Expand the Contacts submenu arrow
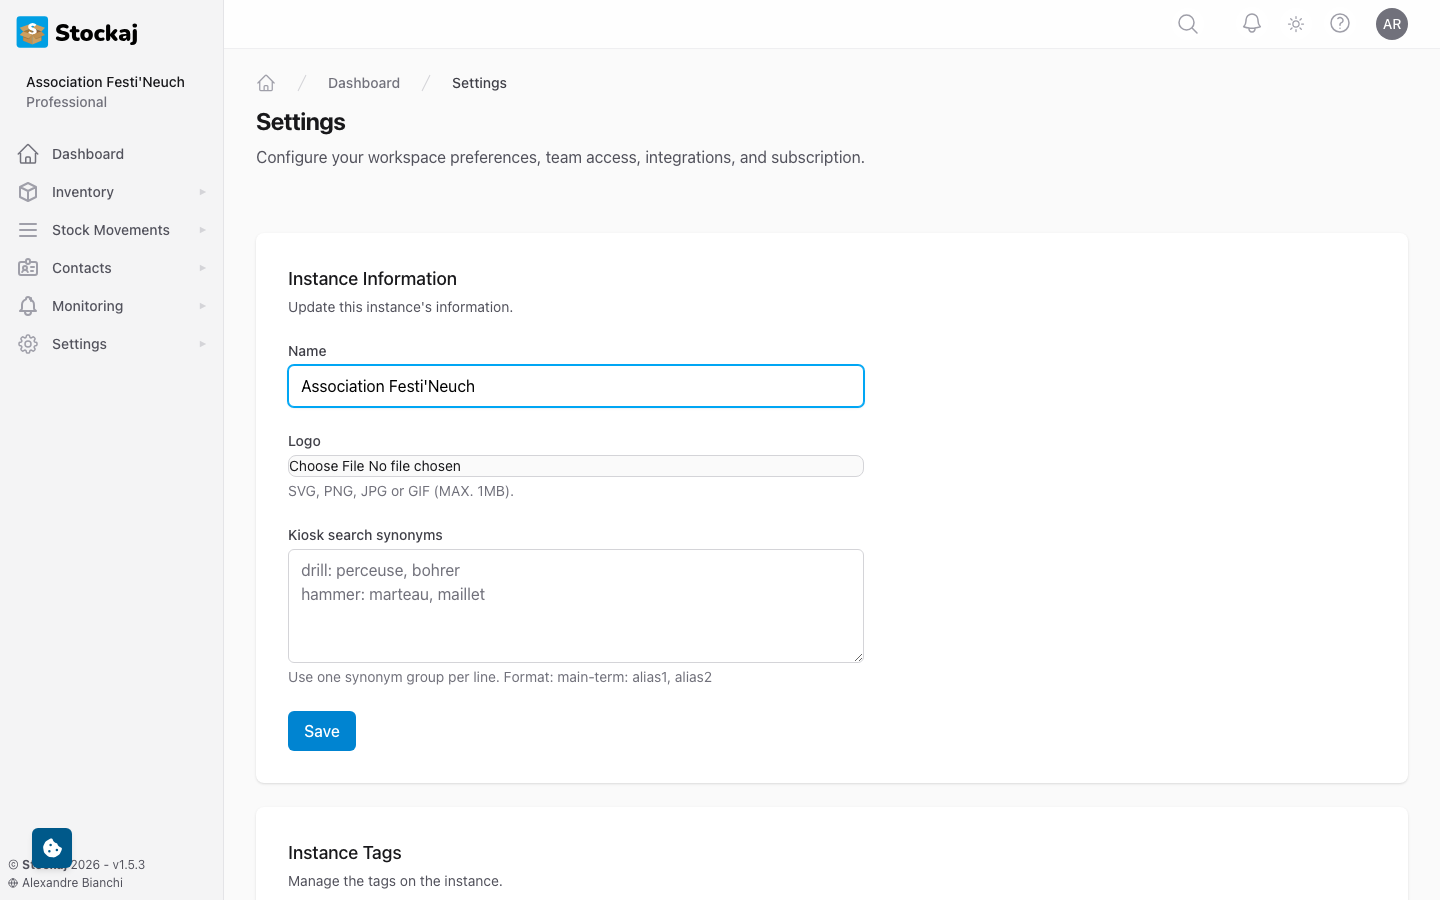Viewport: 1440px width, 900px height. (203, 268)
